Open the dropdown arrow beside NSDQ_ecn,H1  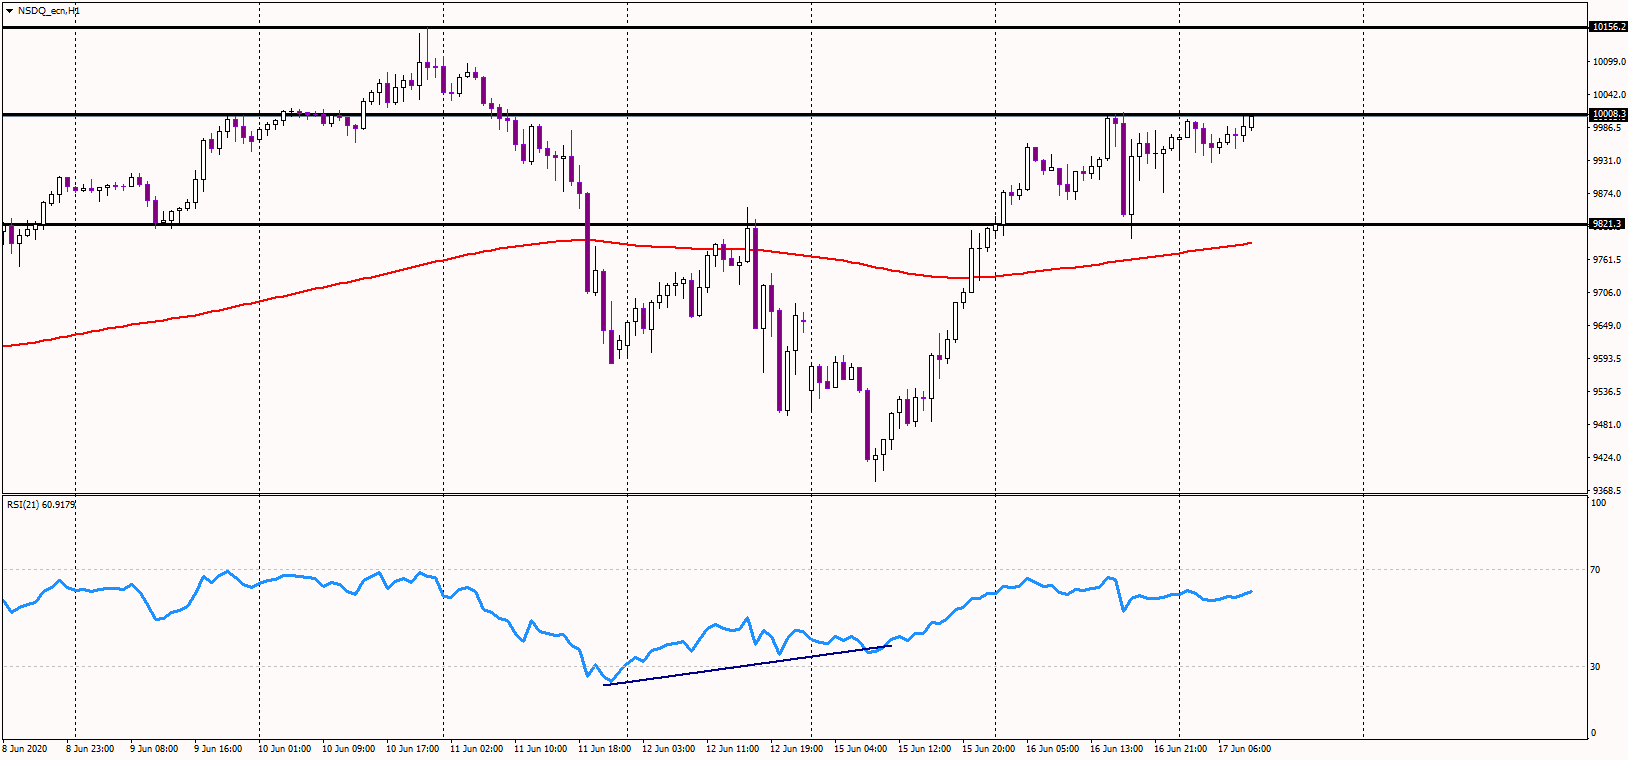(9, 10)
